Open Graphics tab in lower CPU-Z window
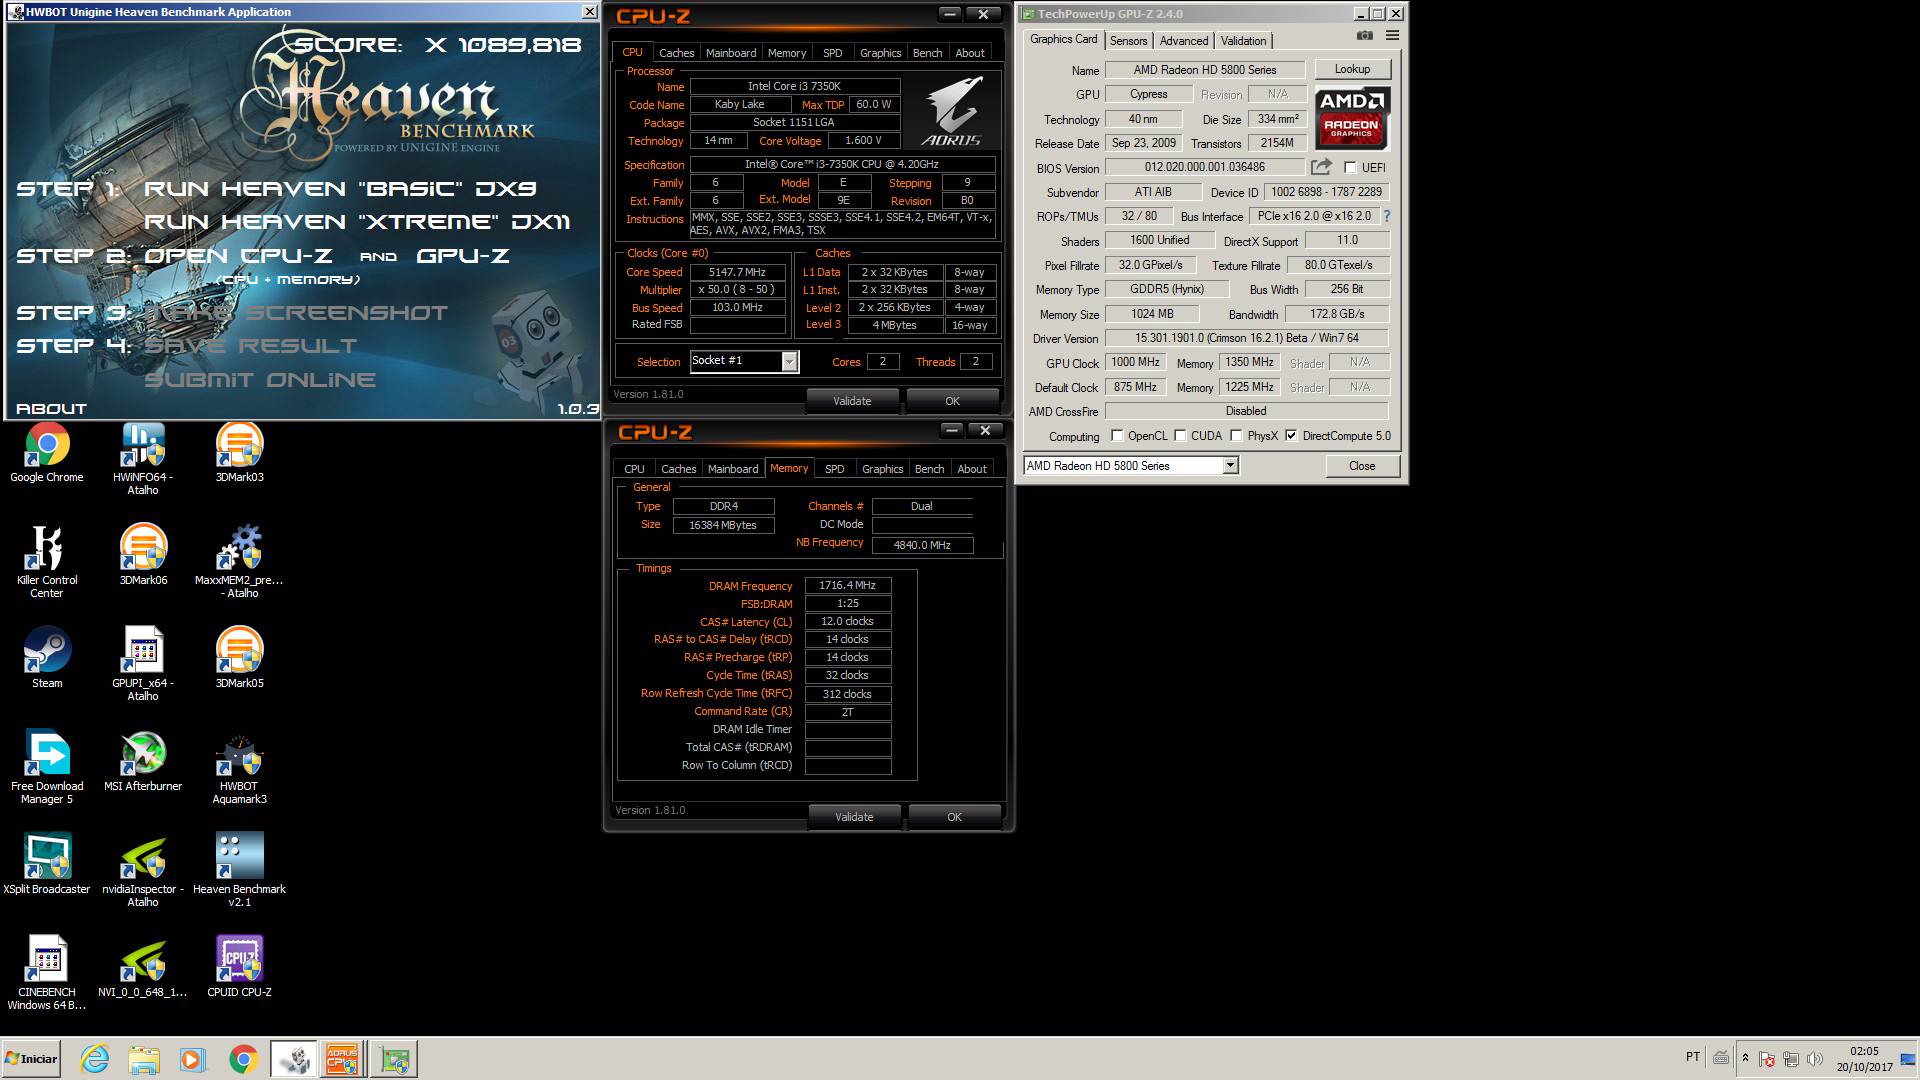The width and height of the screenshot is (1920, 1080). [x=882, y=469]
